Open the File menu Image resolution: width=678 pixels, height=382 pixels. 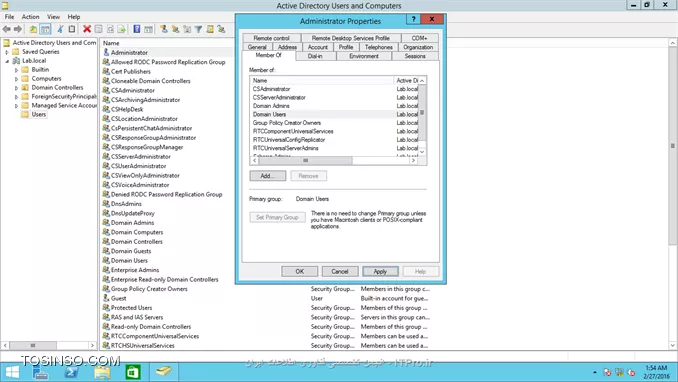10,16
